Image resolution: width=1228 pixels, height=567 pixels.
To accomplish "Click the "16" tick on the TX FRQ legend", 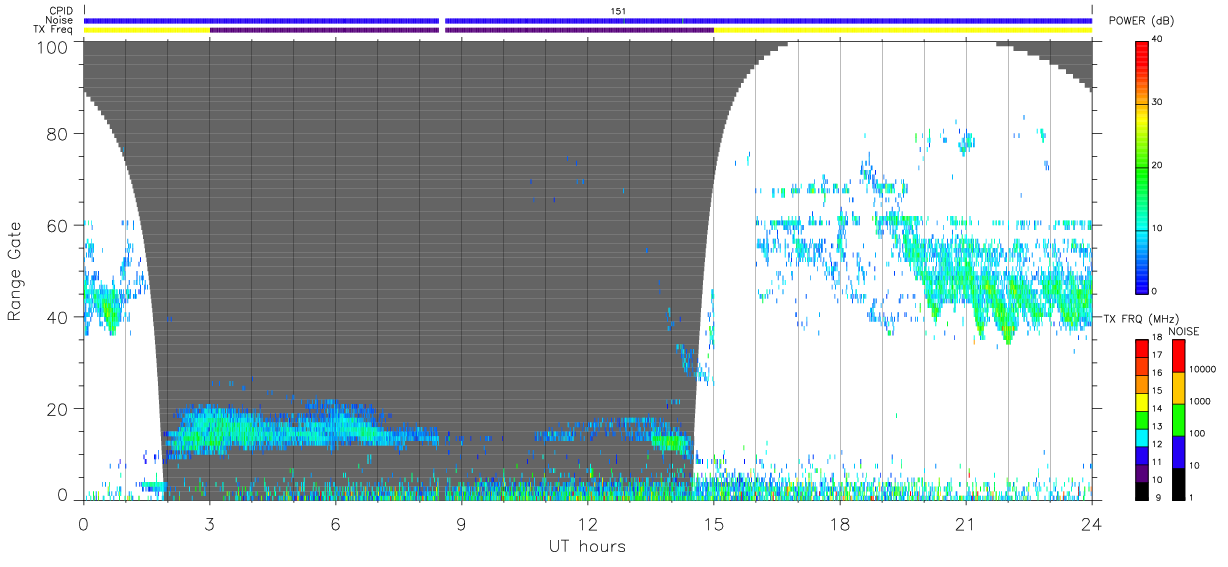I will [1158, 372].
